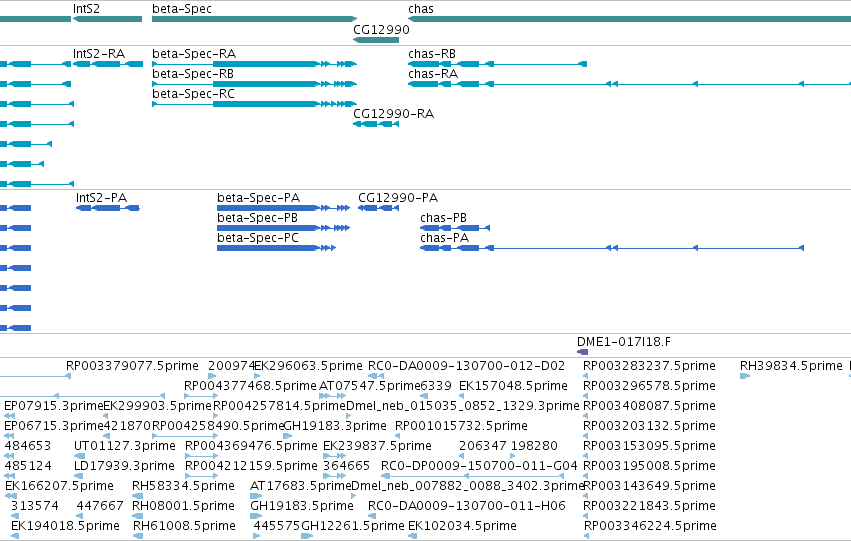
Task: Click the beta-Spec-PC protein label
Action: (x=258, y=238)
